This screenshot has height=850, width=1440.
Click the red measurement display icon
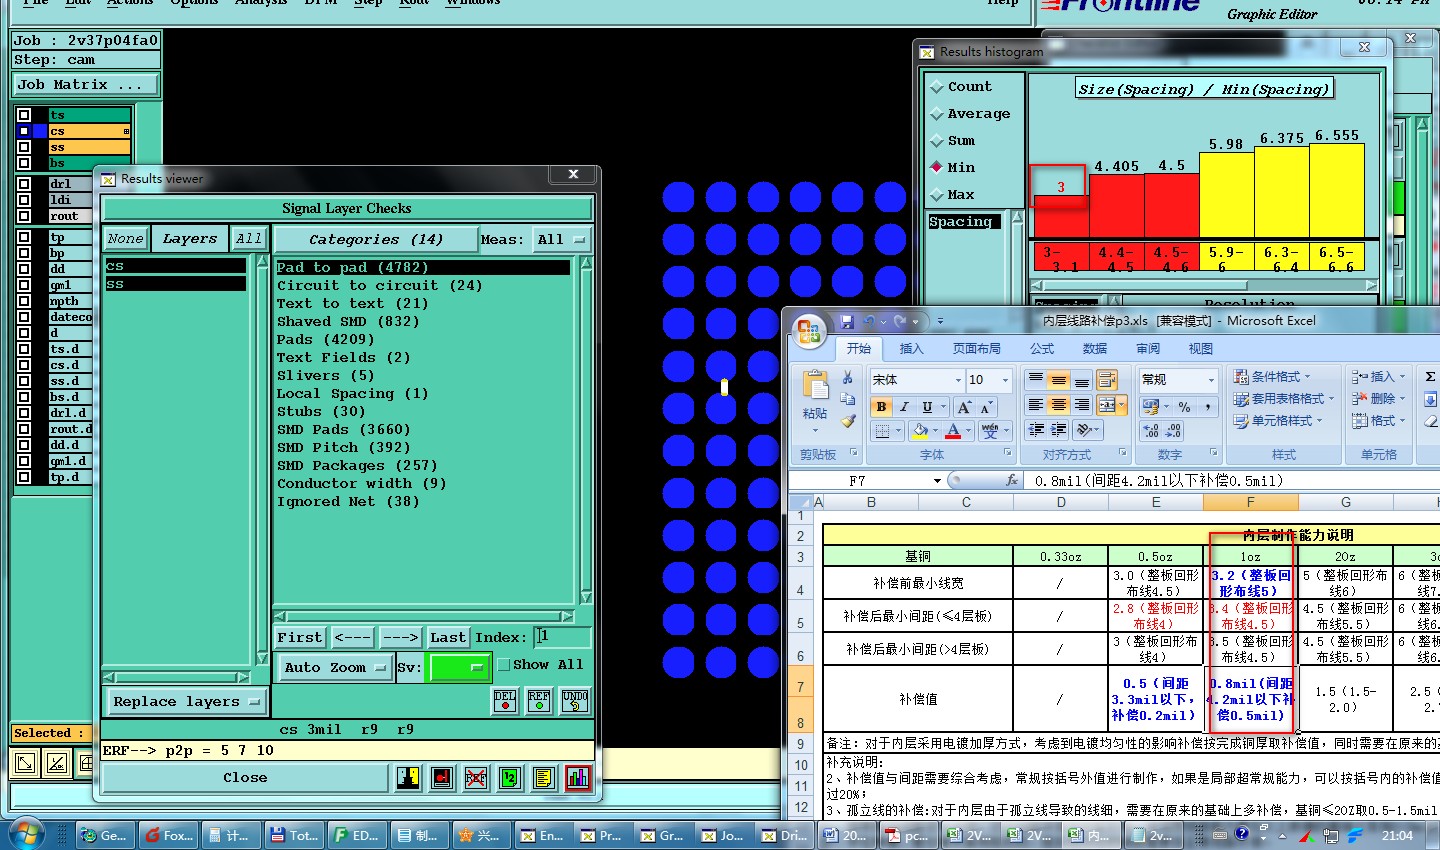(x=442, y=778)
